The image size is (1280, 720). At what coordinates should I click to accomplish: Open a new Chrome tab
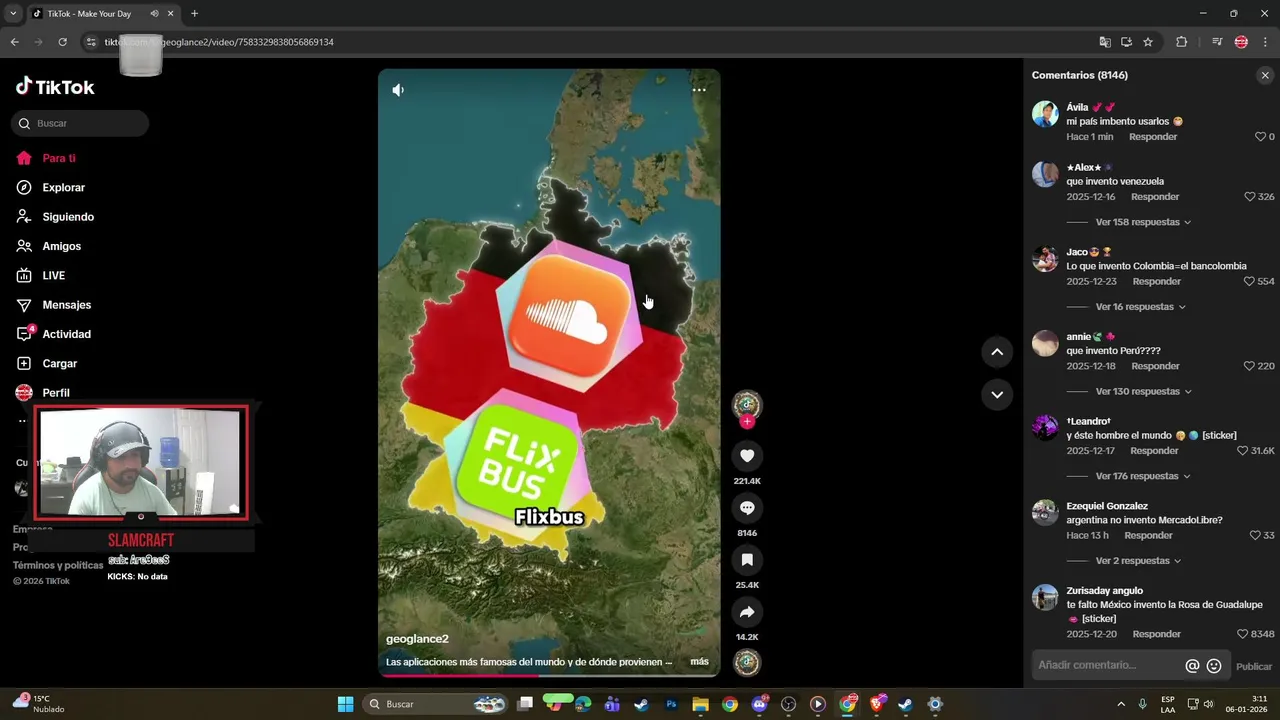(x=194, y=13)
